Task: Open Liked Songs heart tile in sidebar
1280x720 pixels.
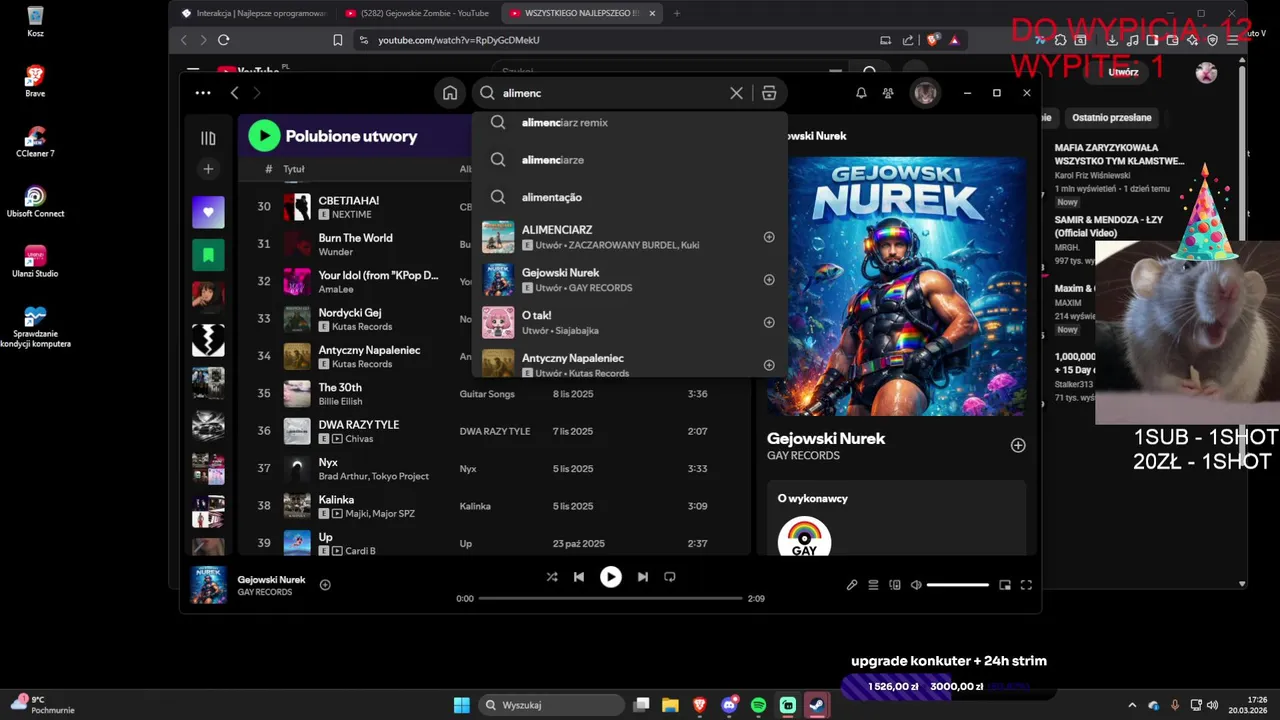Action: pyautogui.click(x=208, y=212)
